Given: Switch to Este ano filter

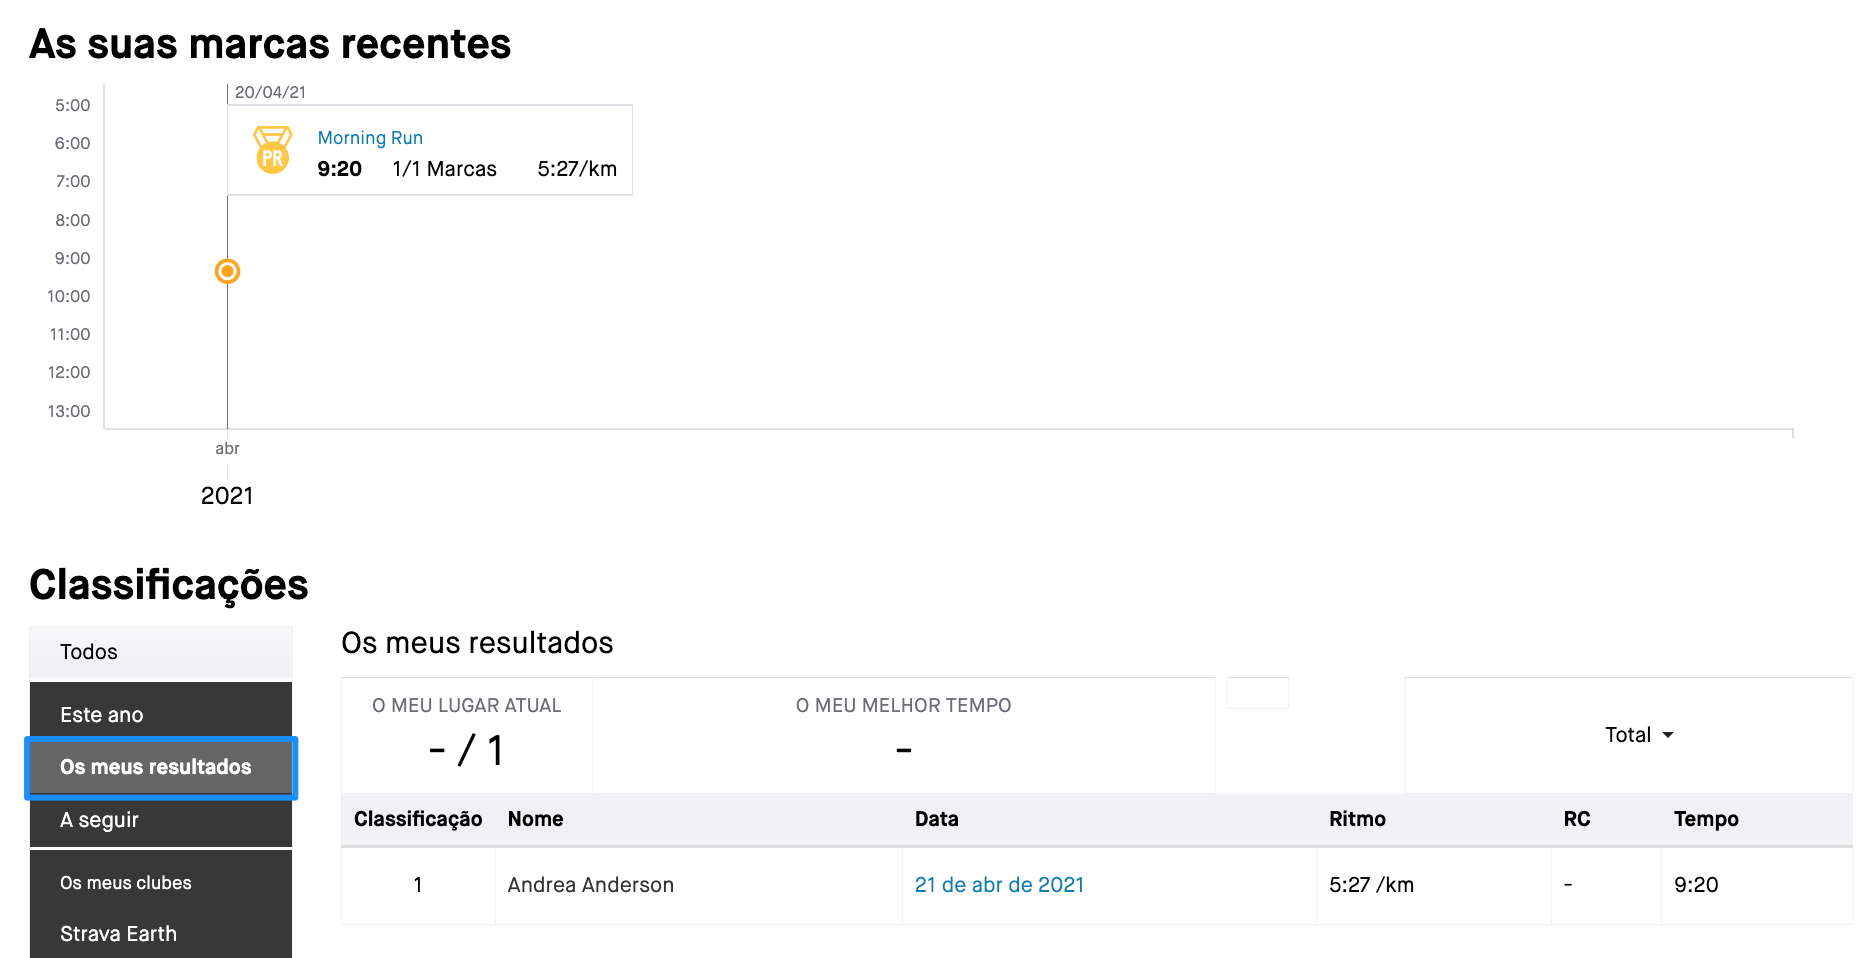Looking at the screenshot, I should tap(161, 714).
